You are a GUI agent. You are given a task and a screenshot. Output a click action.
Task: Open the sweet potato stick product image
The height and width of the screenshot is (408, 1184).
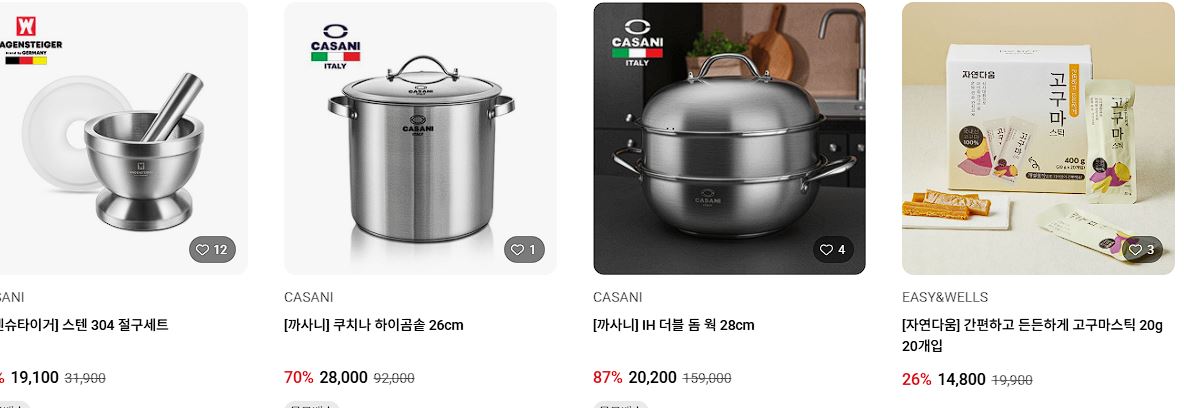point(1038,138)
